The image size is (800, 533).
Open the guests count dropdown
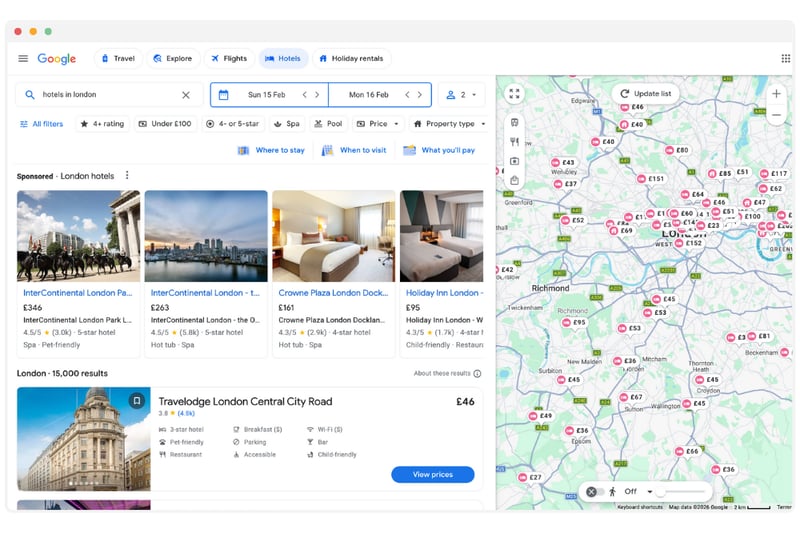tap(461, 95)
